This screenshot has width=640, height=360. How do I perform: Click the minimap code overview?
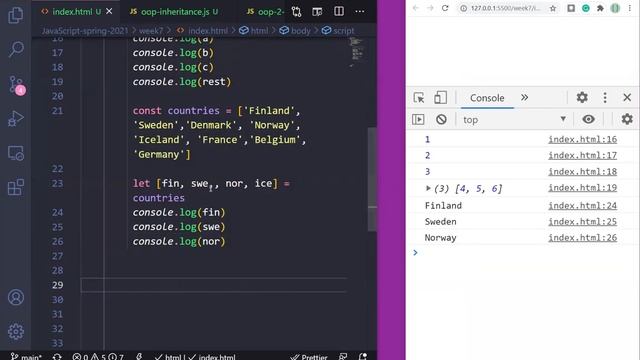click(356, 52)
